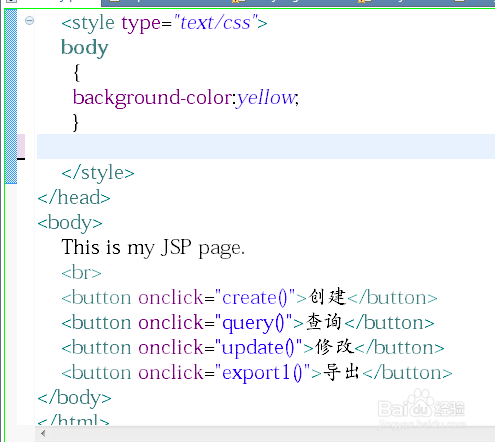Click the horizontal scrollbar left arrow
This screenshot has width=495, height=442.
pos(43,433)
